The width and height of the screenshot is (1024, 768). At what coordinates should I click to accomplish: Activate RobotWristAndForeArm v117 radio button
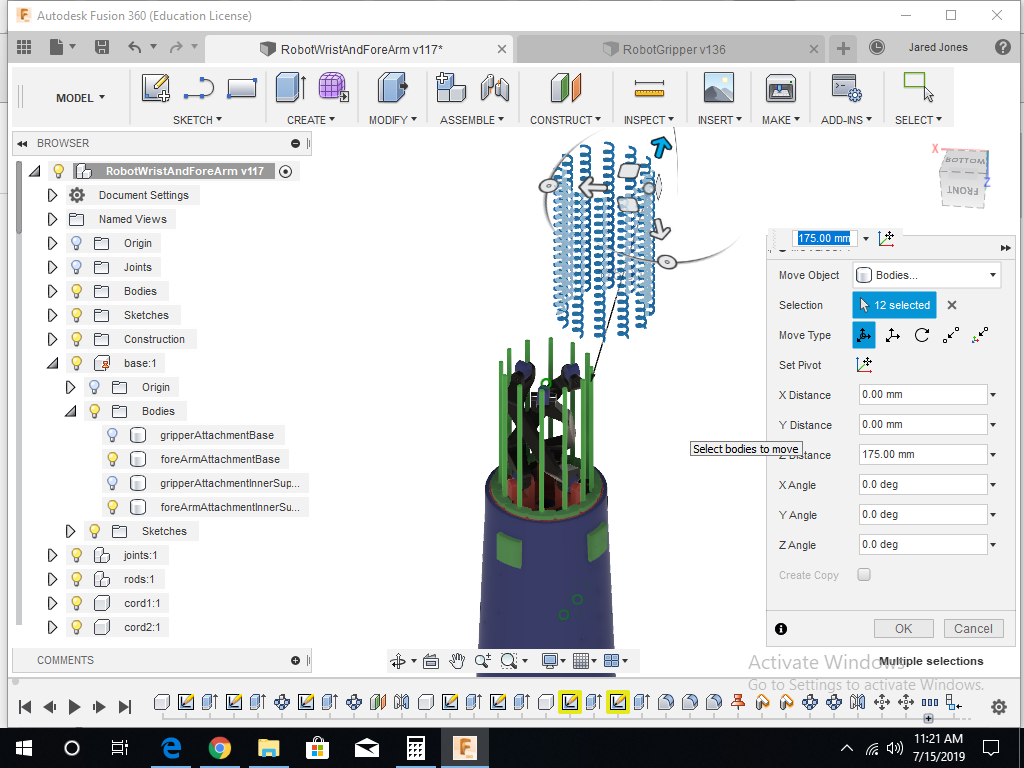285,171
